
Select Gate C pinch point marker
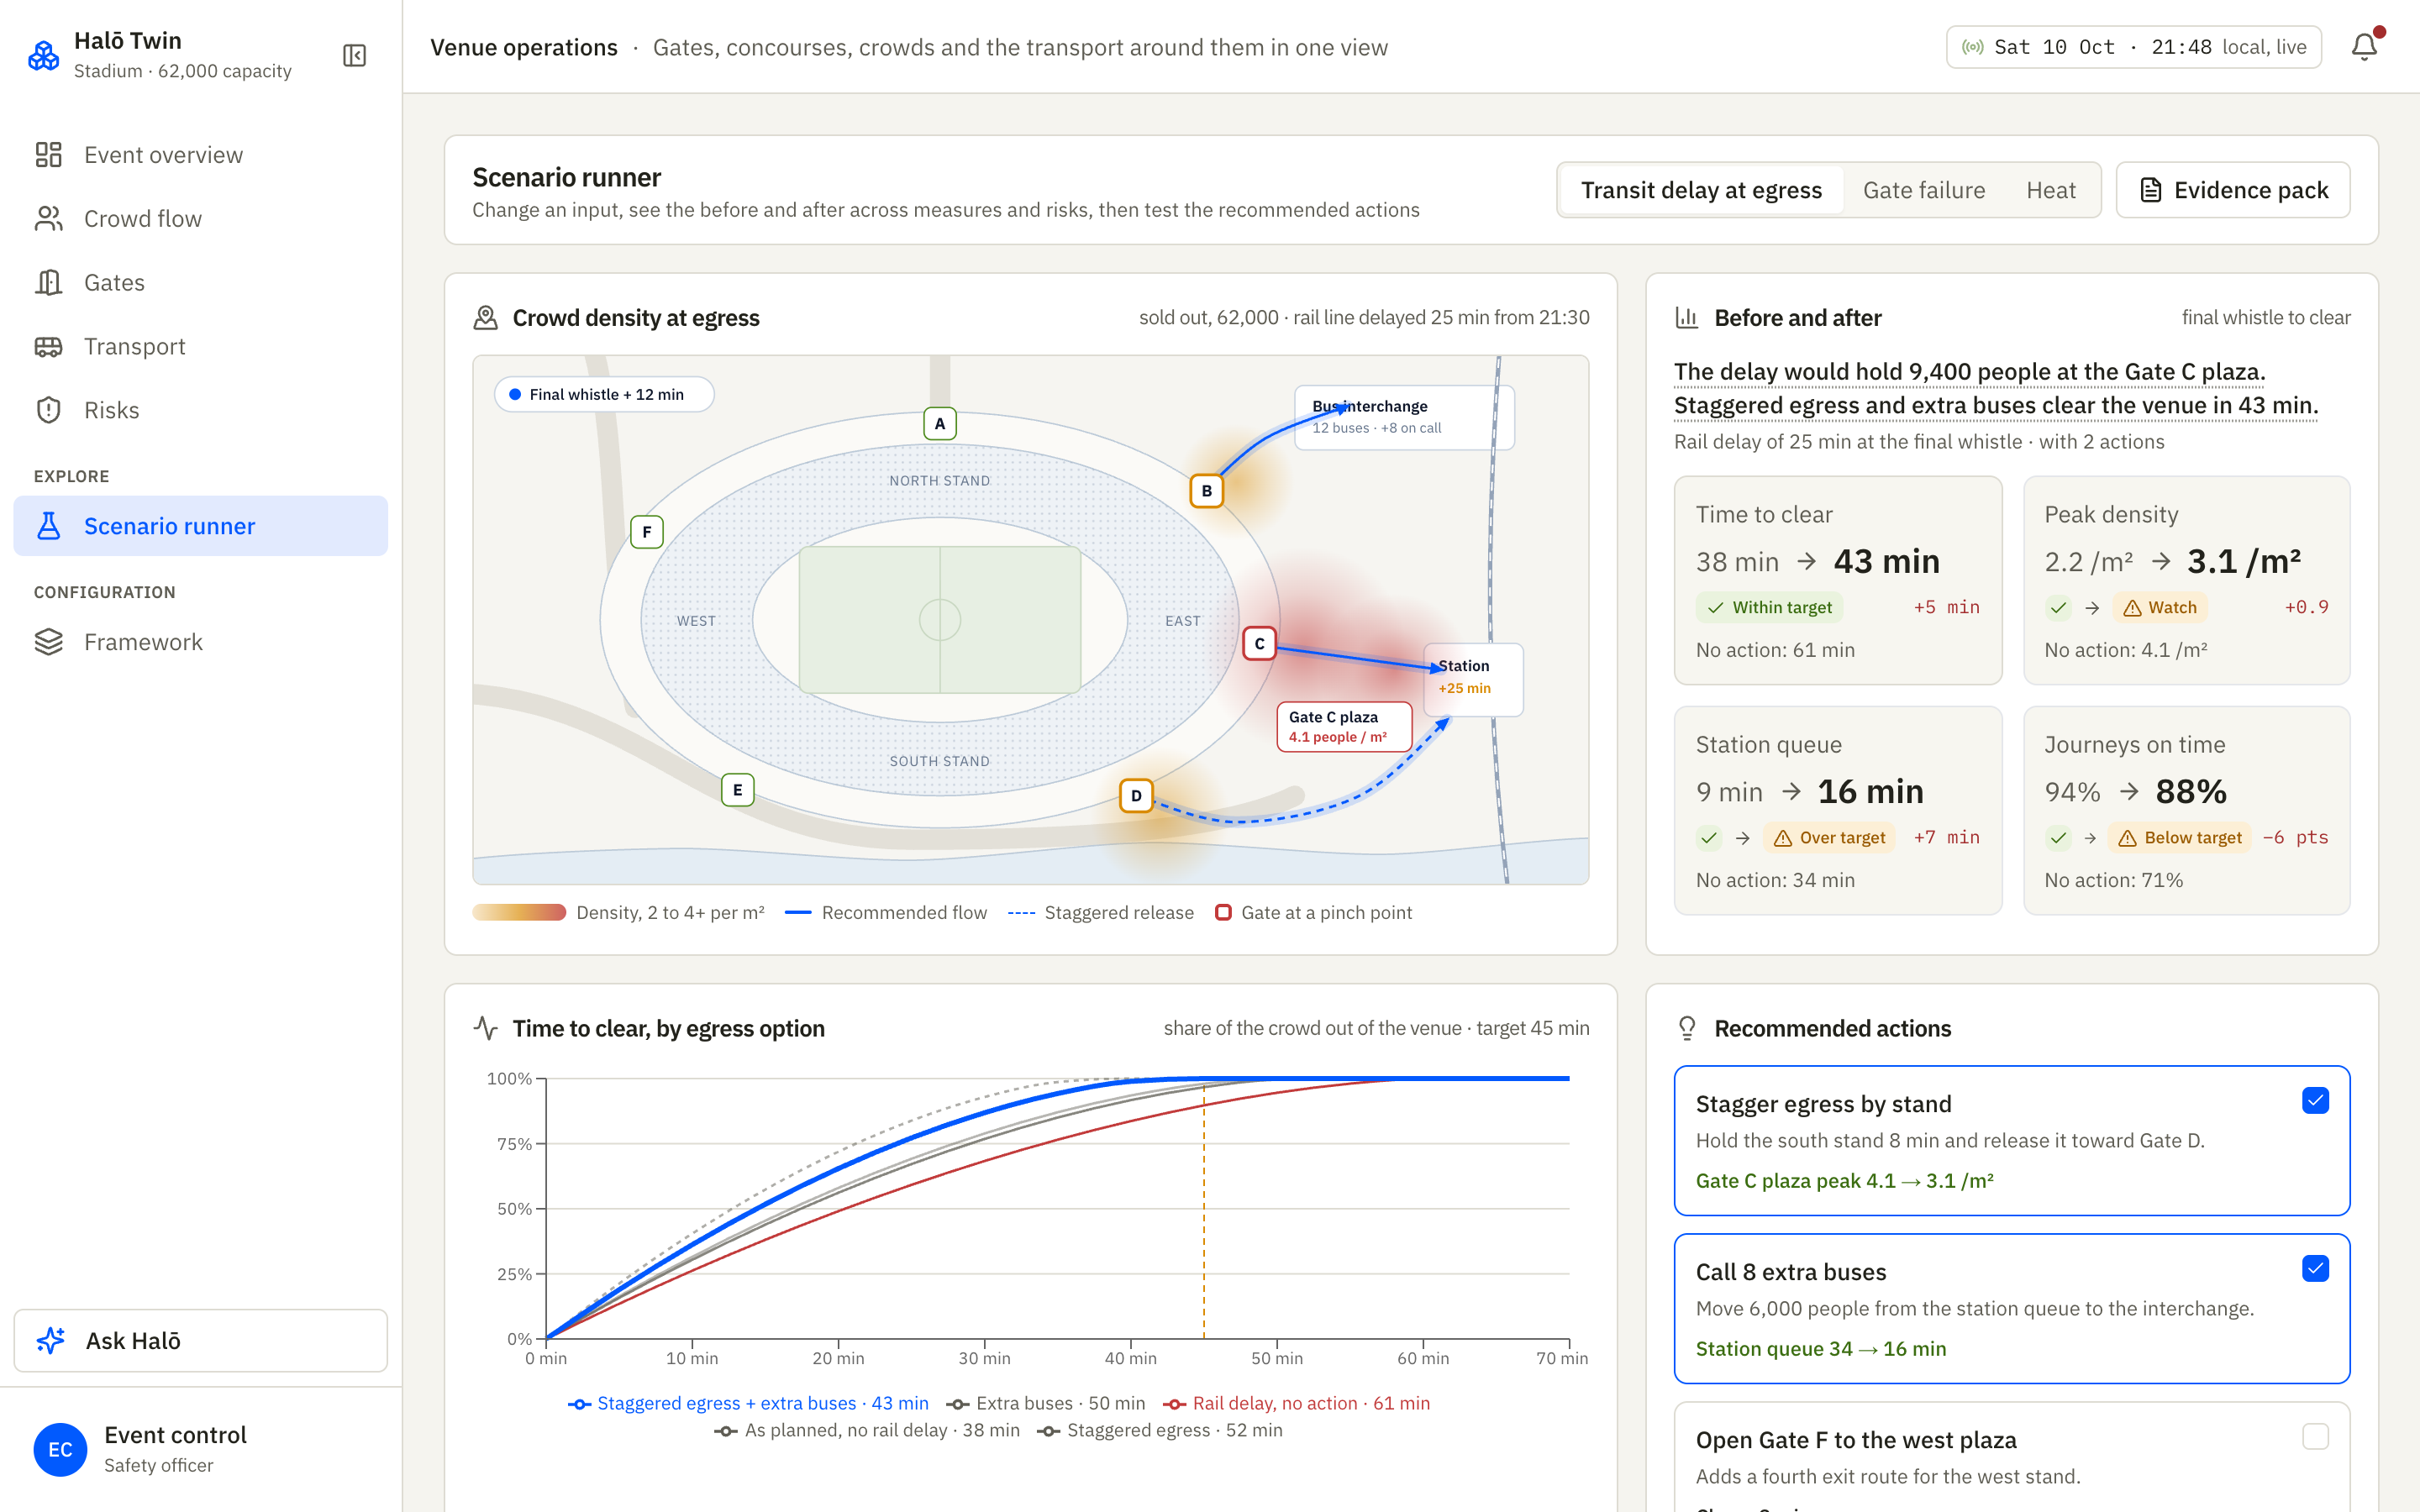pos(1259,643)
